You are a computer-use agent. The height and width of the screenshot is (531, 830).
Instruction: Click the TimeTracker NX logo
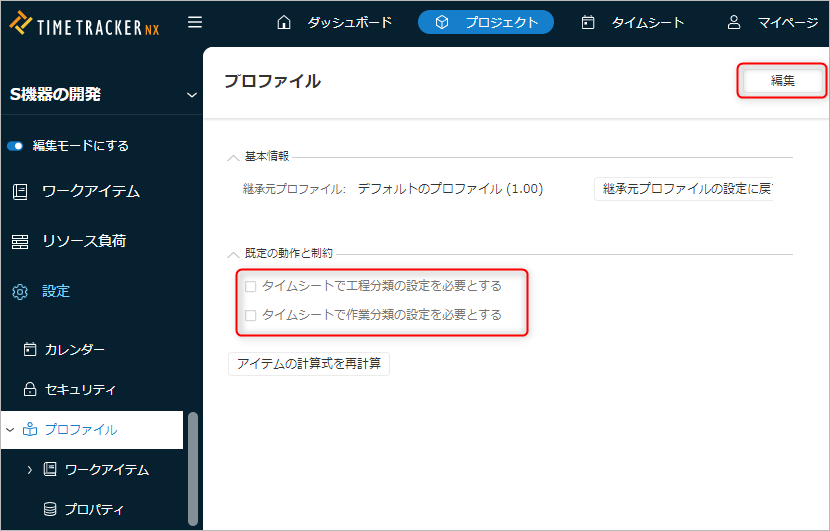point(85,23)
